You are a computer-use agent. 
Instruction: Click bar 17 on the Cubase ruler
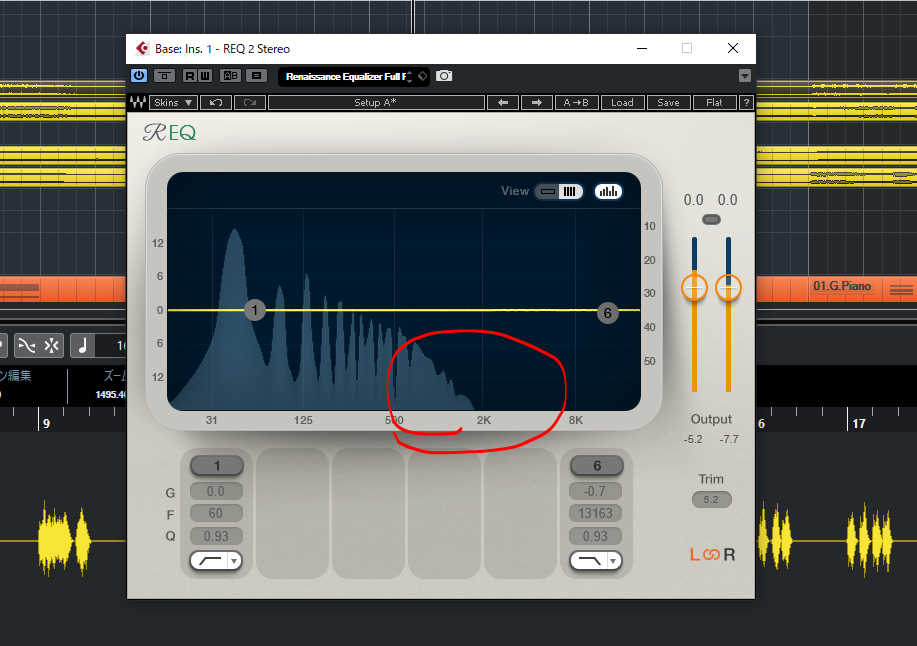pos(859,423)
